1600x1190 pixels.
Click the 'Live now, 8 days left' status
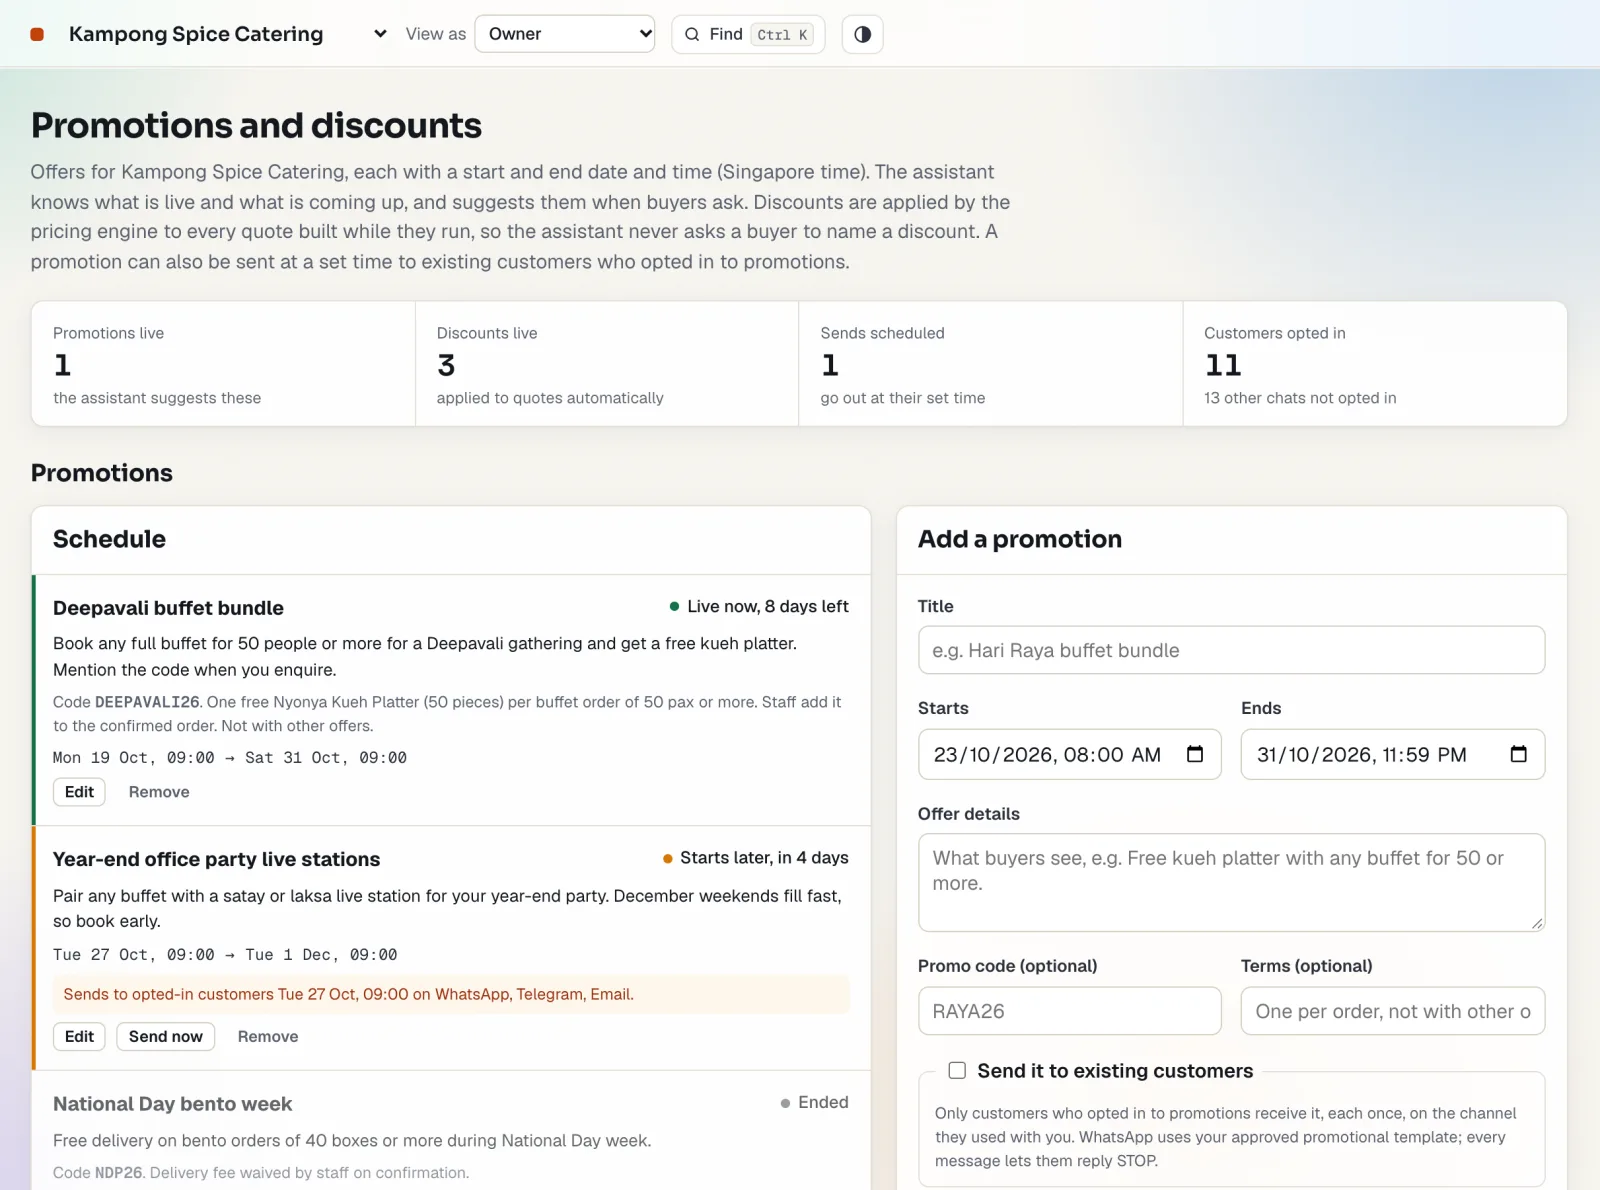[759, 607]
